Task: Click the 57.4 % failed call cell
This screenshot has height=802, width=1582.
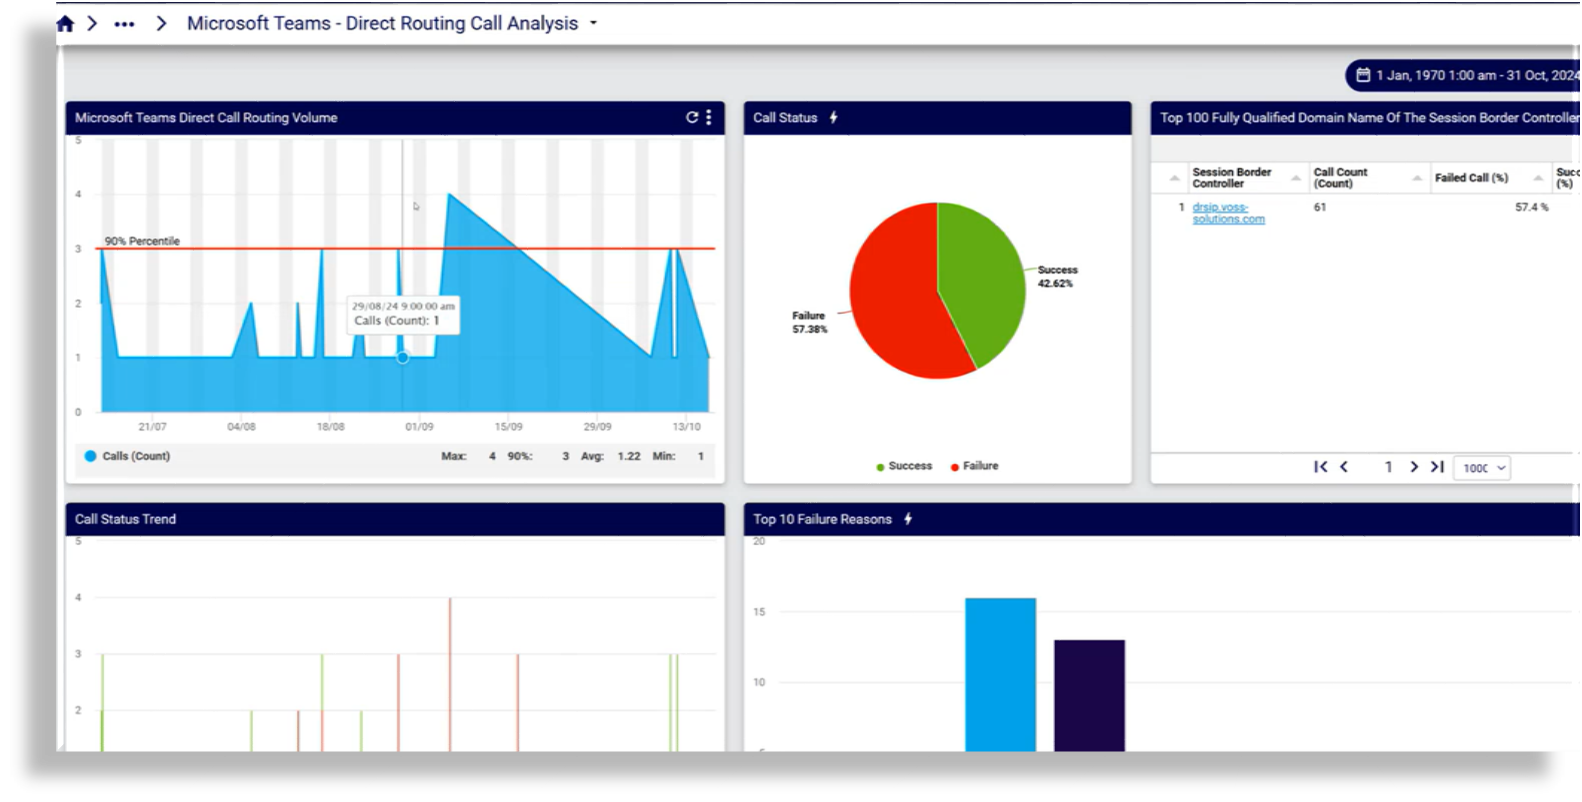Action: coord(1531,207)
